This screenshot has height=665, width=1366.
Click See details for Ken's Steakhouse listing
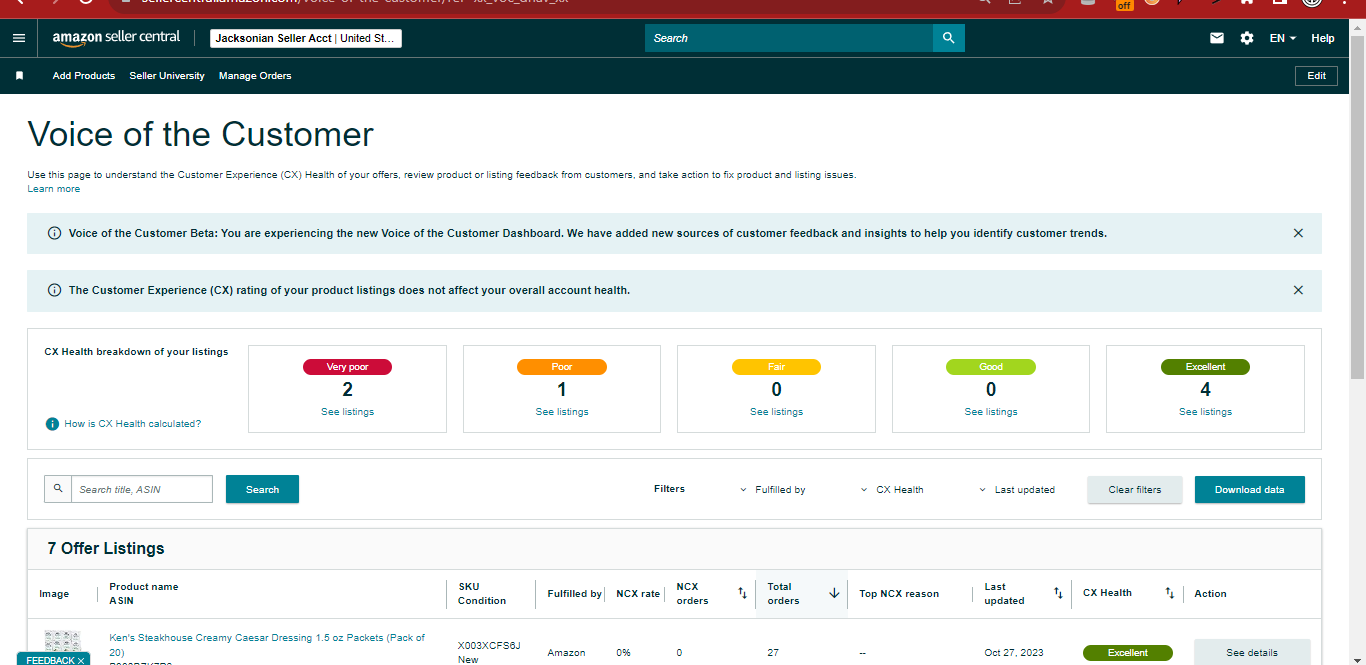coord(1252,652)
